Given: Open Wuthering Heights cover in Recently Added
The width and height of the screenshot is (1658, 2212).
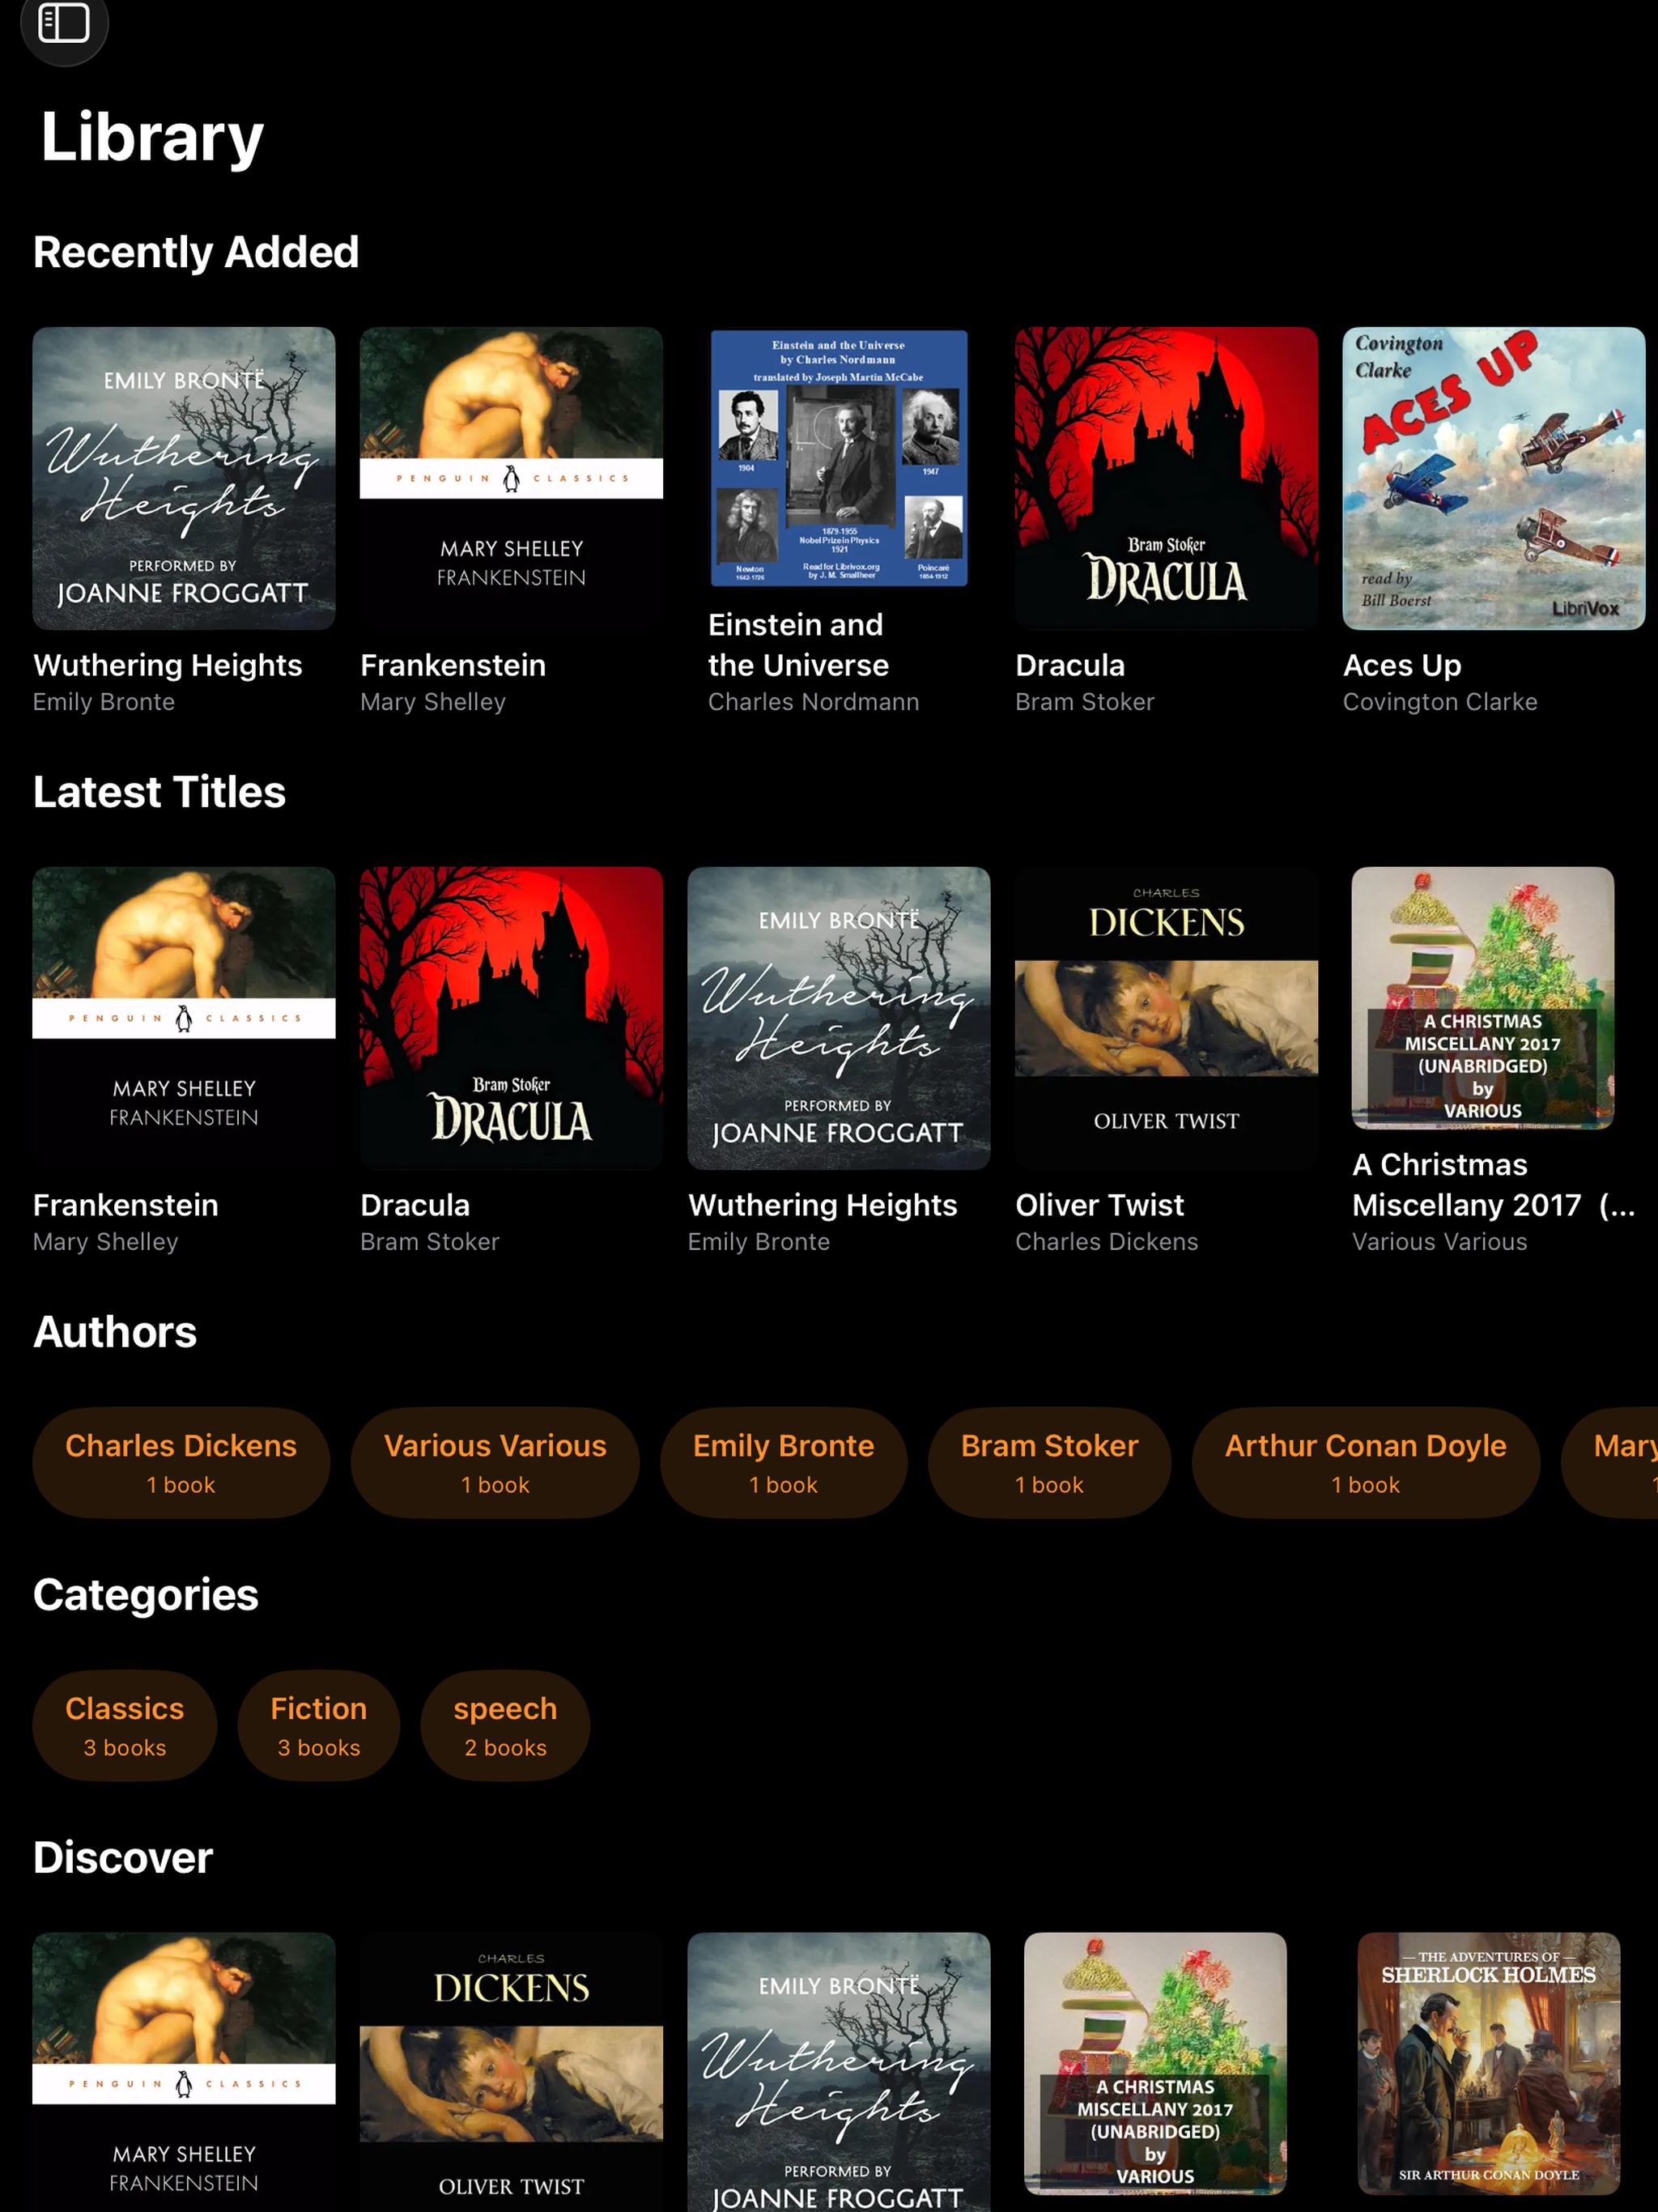Looking at the screenshot, I should 184,478.
